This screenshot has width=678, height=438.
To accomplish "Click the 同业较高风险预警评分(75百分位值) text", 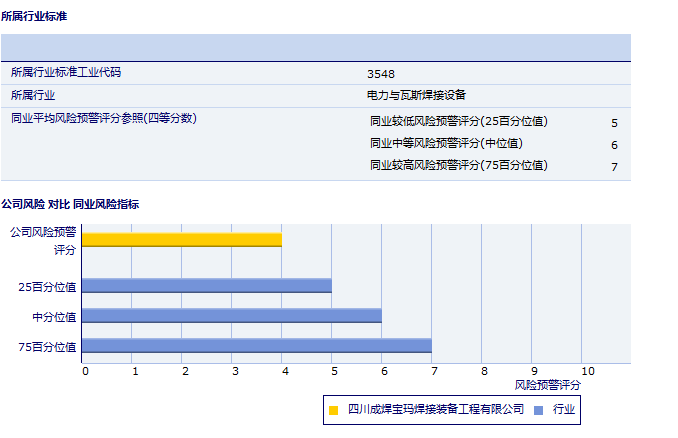I will point(459,165).
